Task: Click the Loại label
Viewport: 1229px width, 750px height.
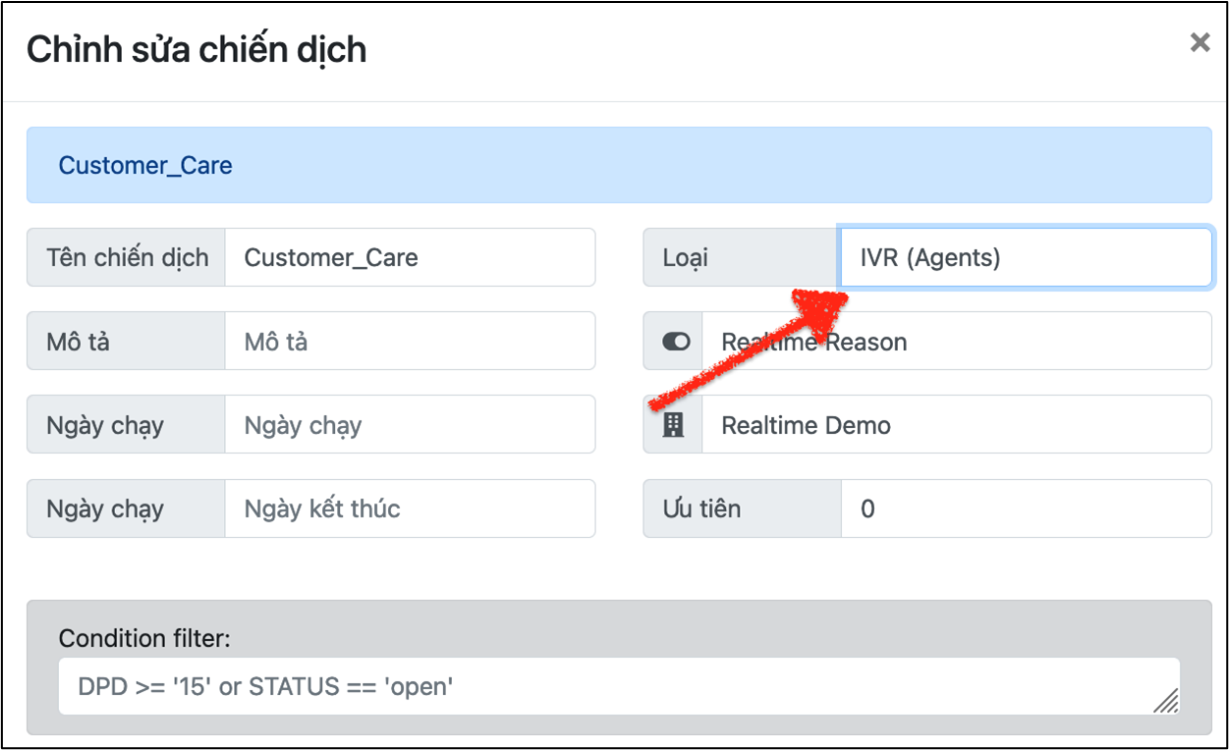Action: coord(685,258)
